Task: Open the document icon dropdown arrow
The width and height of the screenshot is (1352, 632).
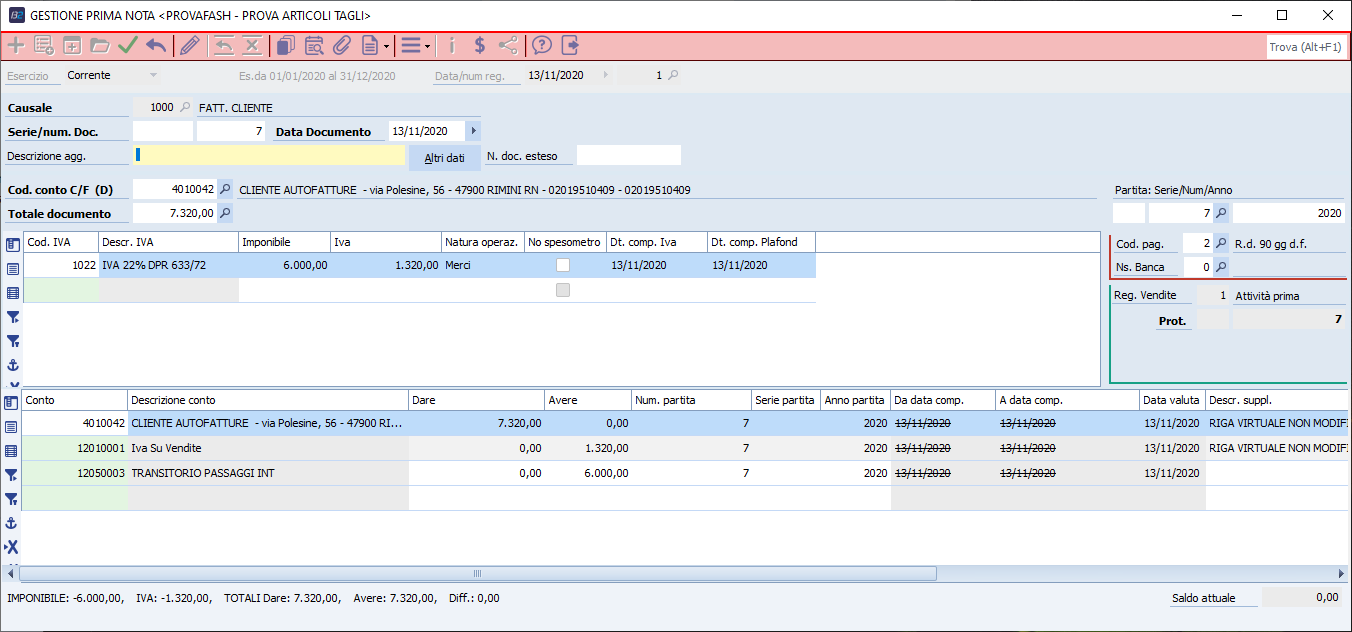Action: (386, 46)
